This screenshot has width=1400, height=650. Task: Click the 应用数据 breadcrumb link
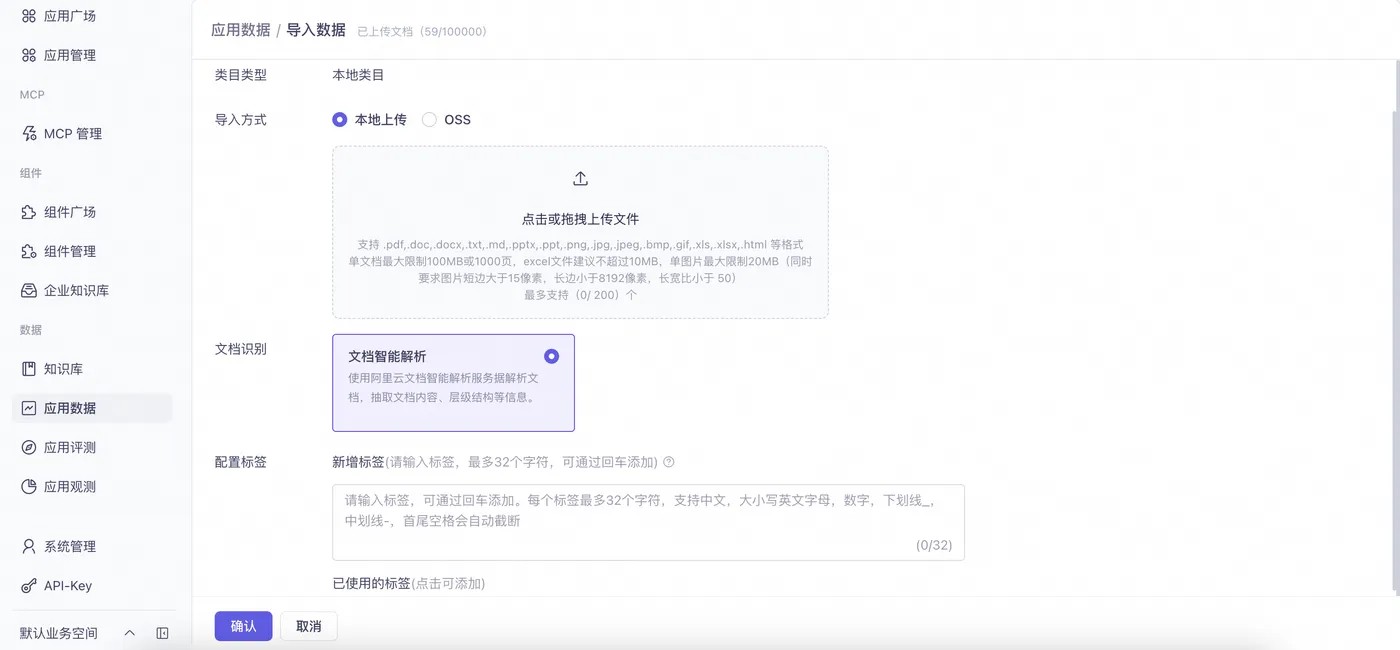(x=241, y=30)
